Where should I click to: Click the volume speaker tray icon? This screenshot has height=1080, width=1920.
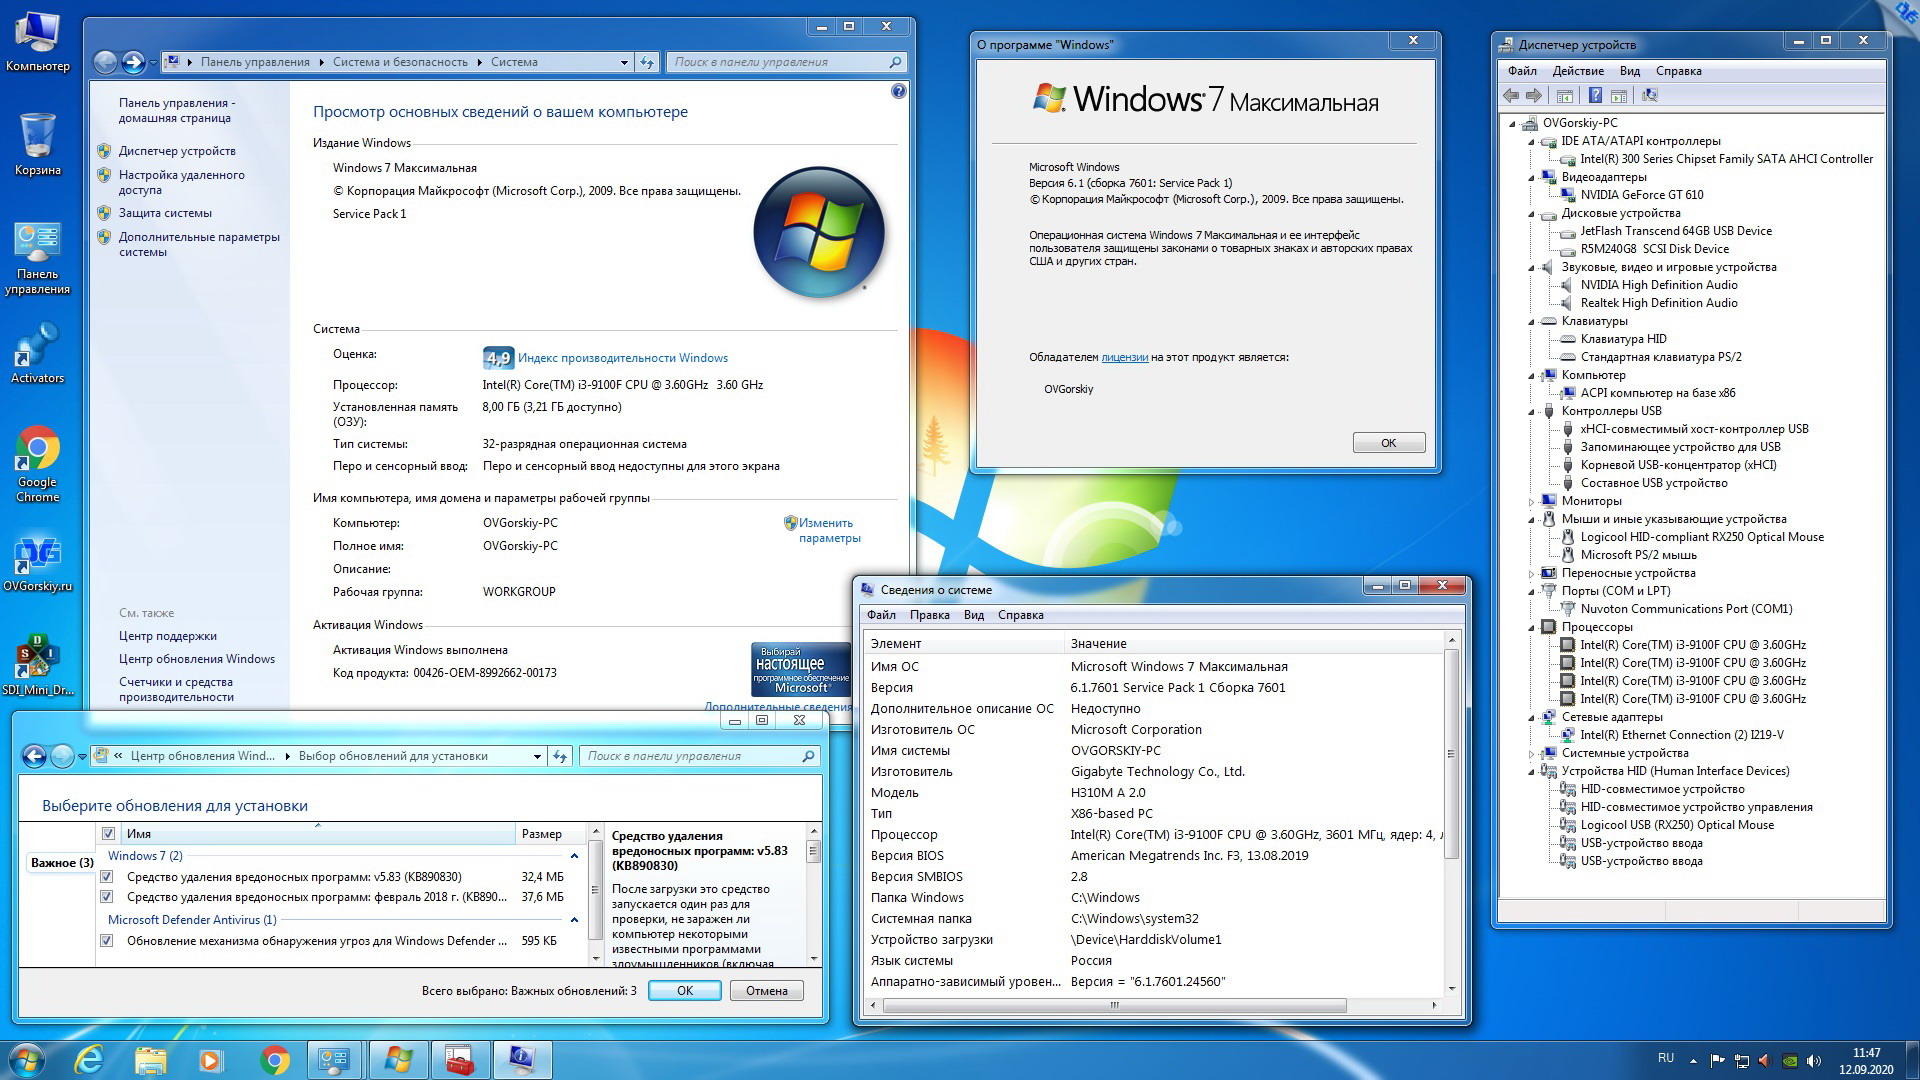pyautogui.click(x=1814, y=1061)
